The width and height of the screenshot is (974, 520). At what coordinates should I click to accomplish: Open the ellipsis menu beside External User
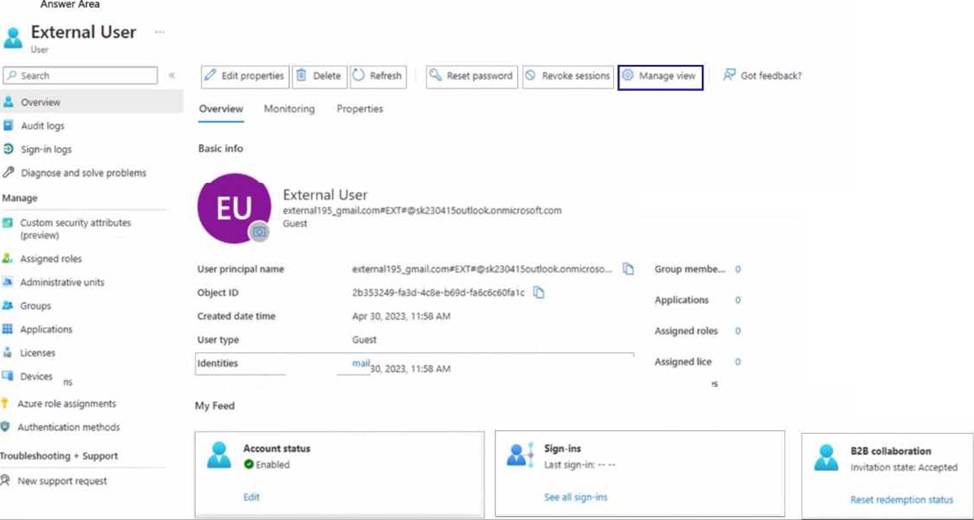(x=159, y=32)
